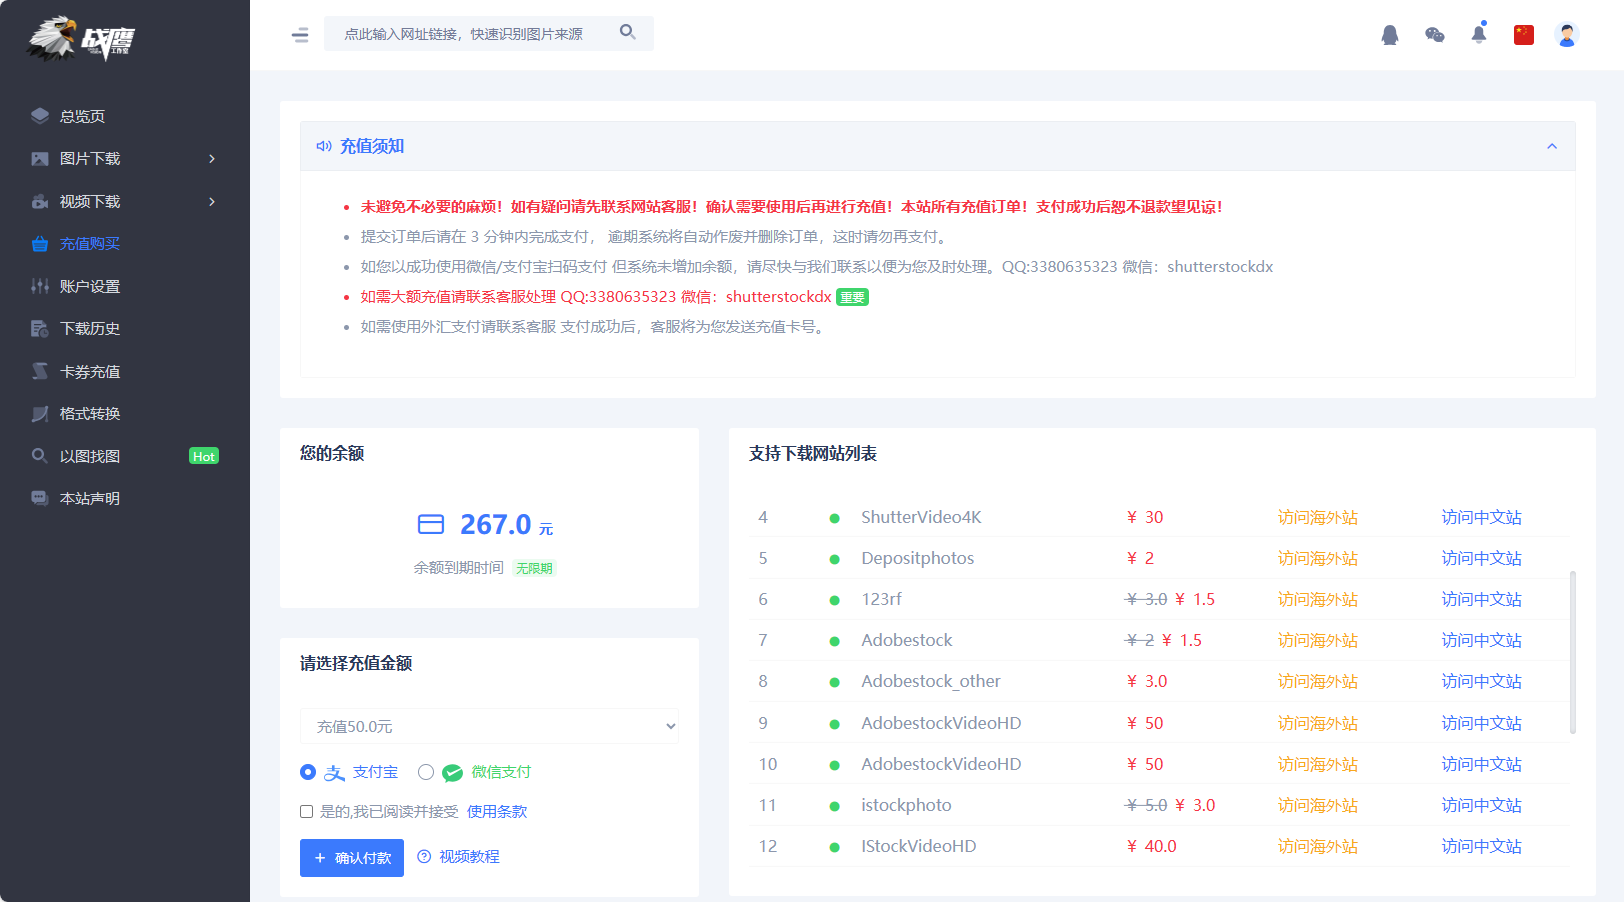
Task: Click the 确认付款 button
Action: [x=352, y=858]
